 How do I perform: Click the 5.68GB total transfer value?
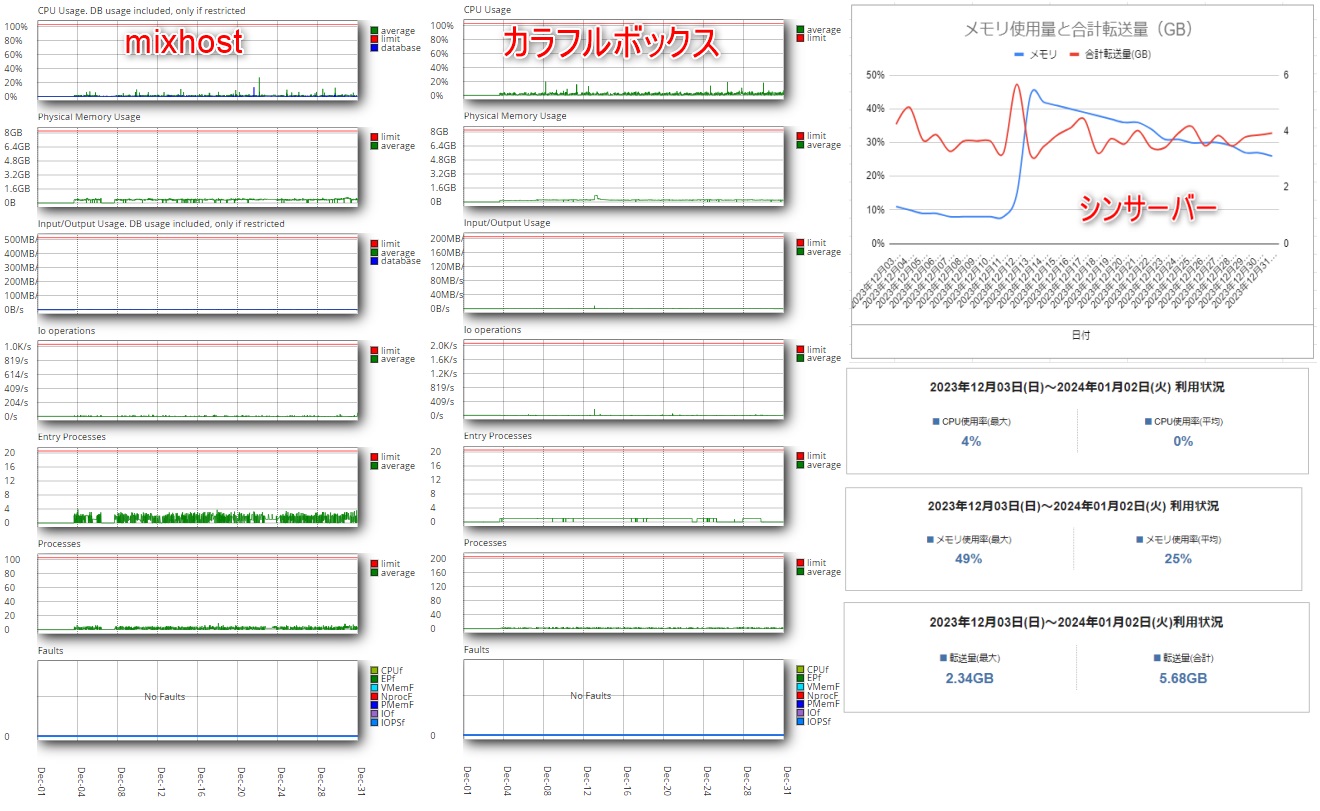click(x=1182, y=679)
